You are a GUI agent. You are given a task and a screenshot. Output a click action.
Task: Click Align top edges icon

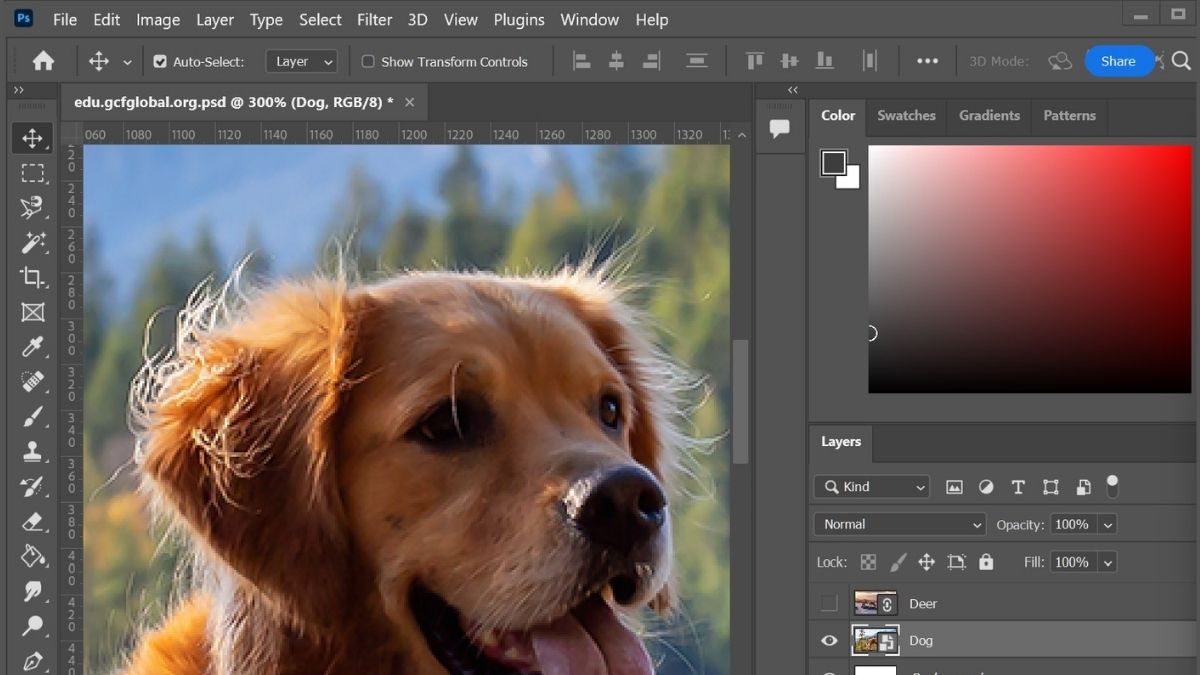click(x=755, y=61)
